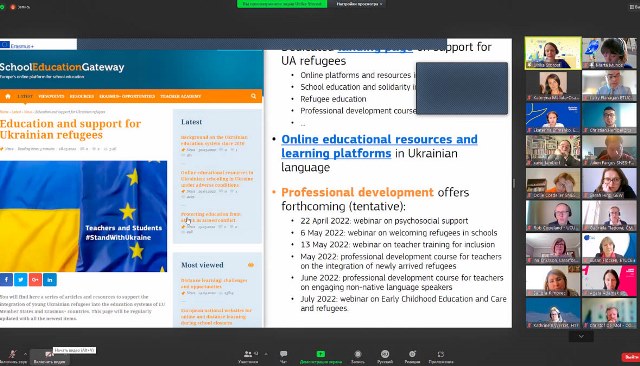Click green encryption shield icon top-left
The height and width of the screenshot is (366, 640).
coord(2,7)
